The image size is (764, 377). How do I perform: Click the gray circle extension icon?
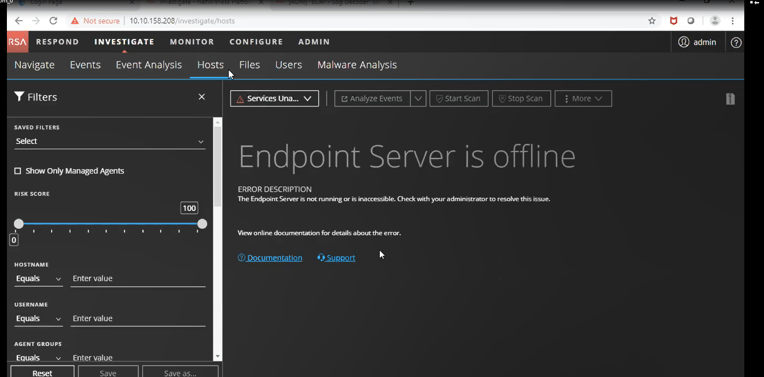[x=690, y=21]
